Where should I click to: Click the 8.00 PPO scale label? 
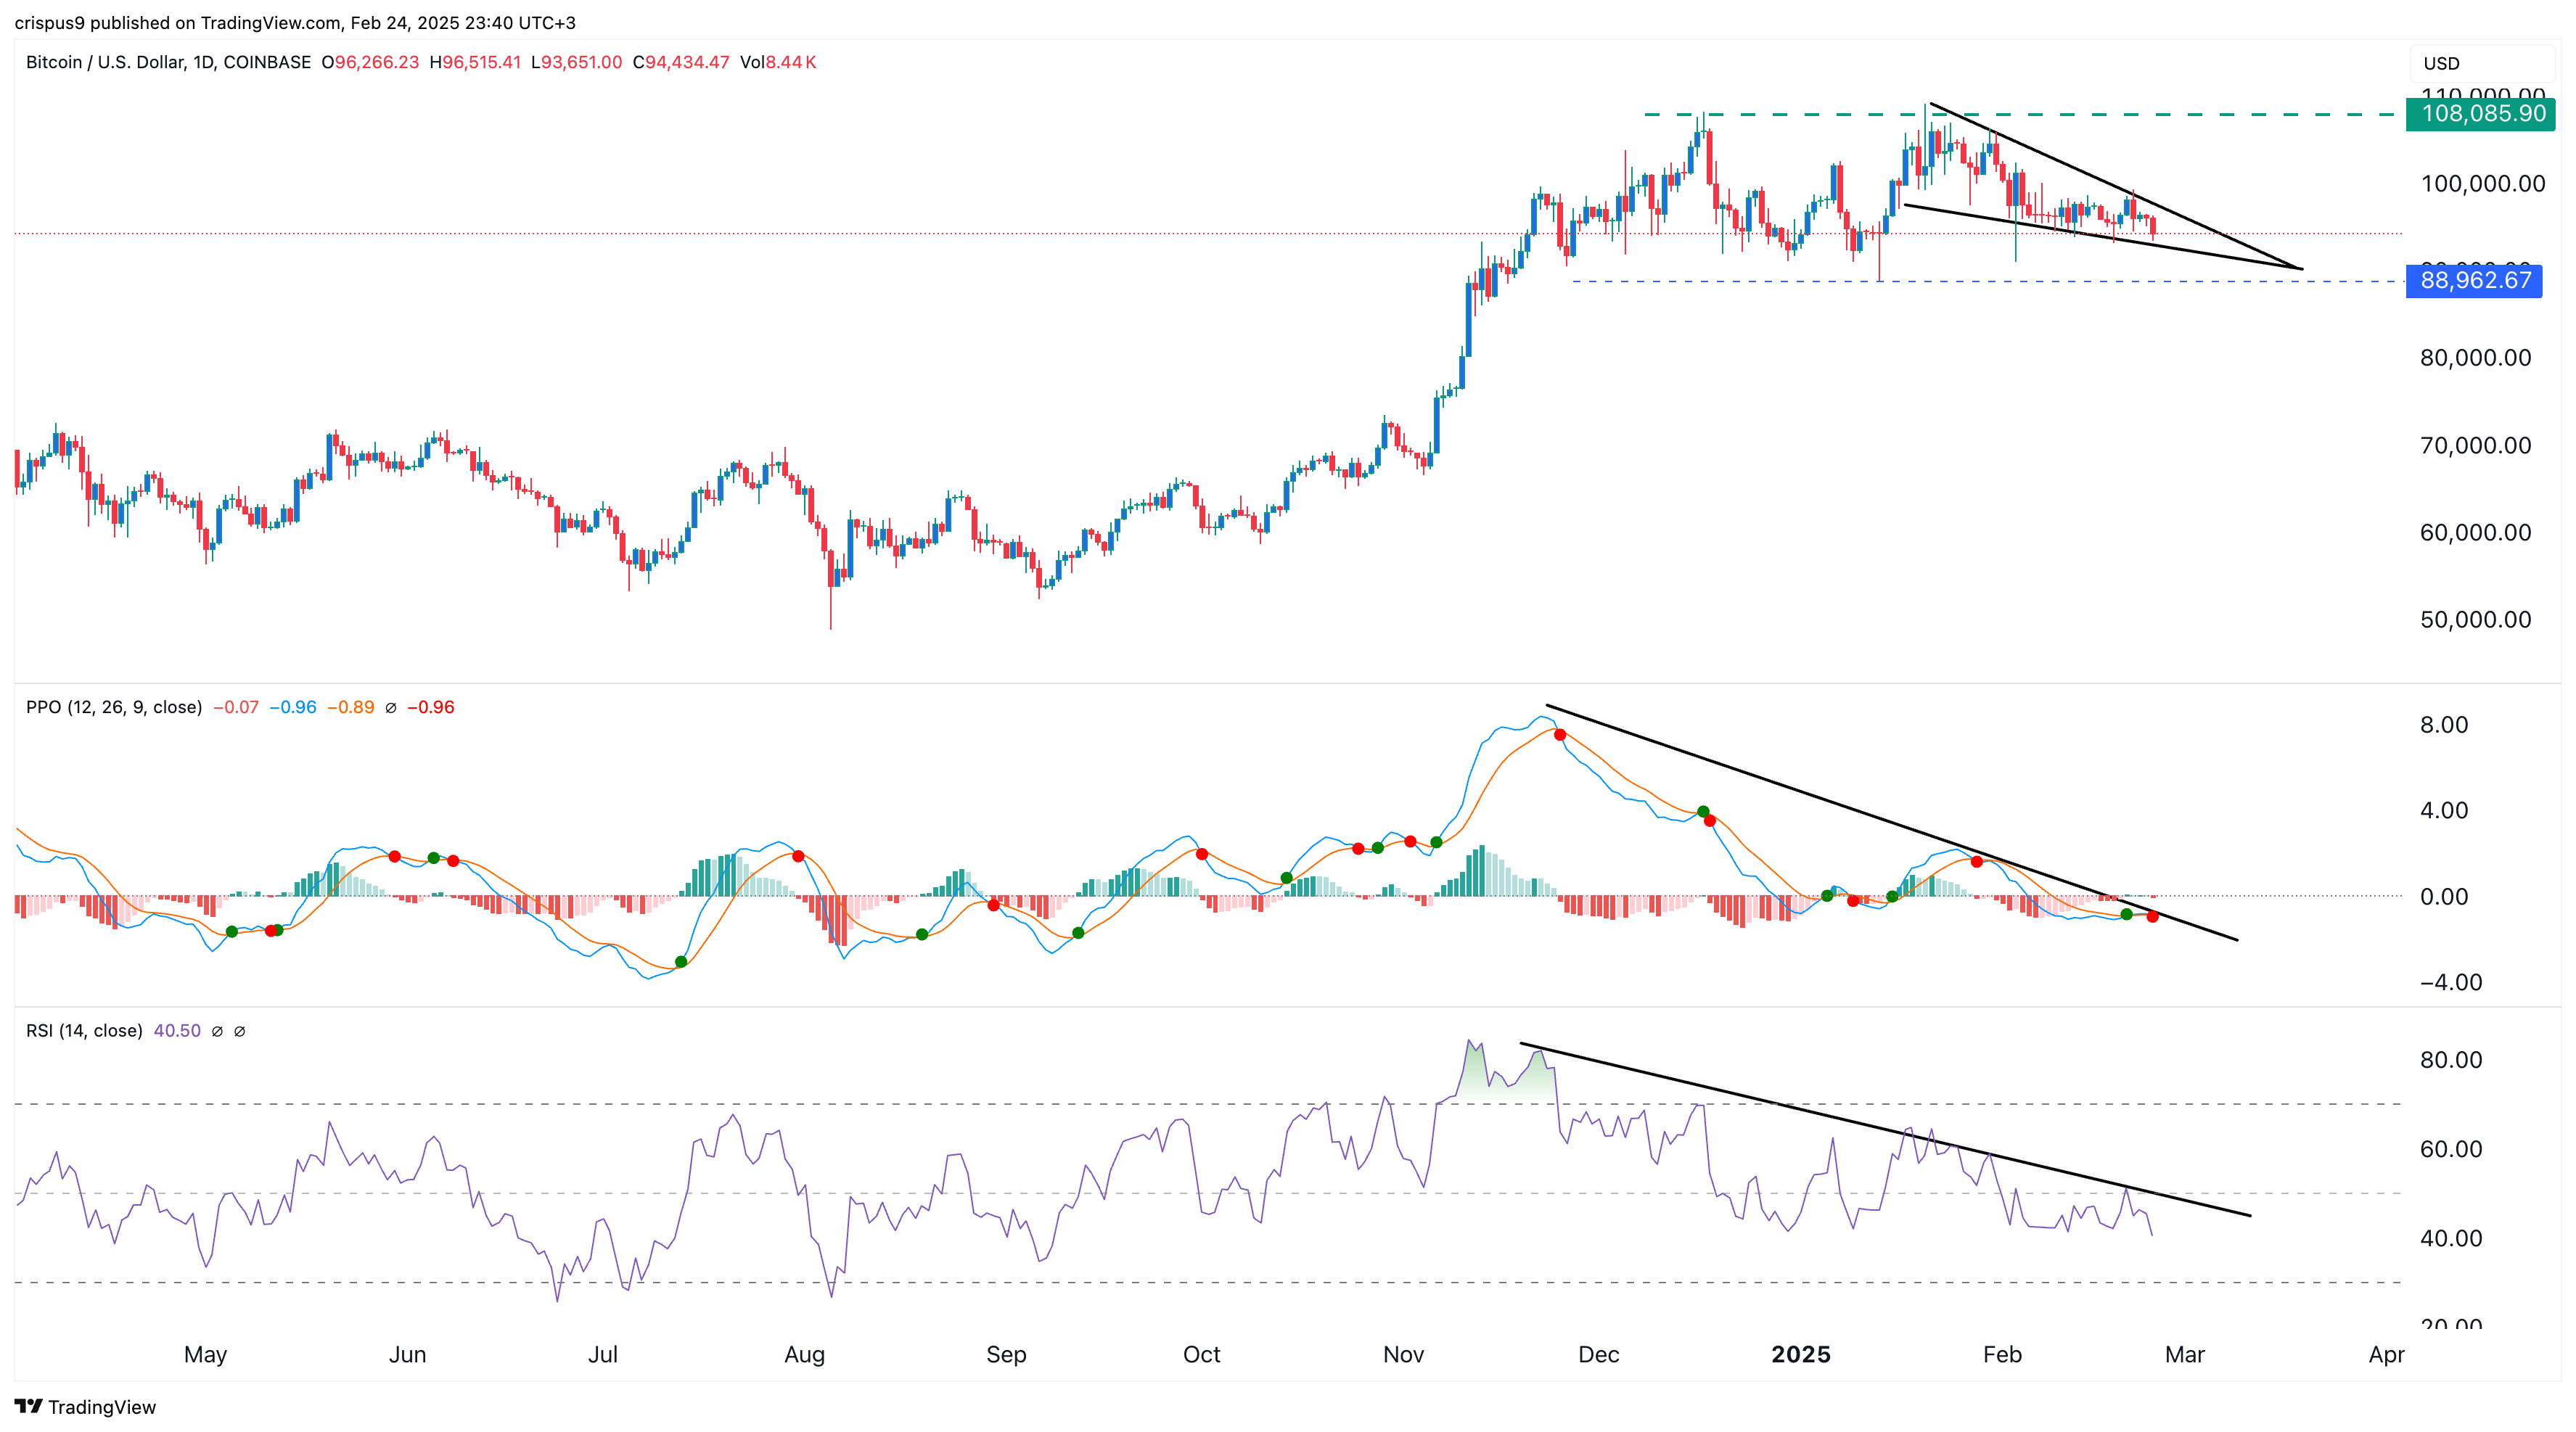point(2443,724)
